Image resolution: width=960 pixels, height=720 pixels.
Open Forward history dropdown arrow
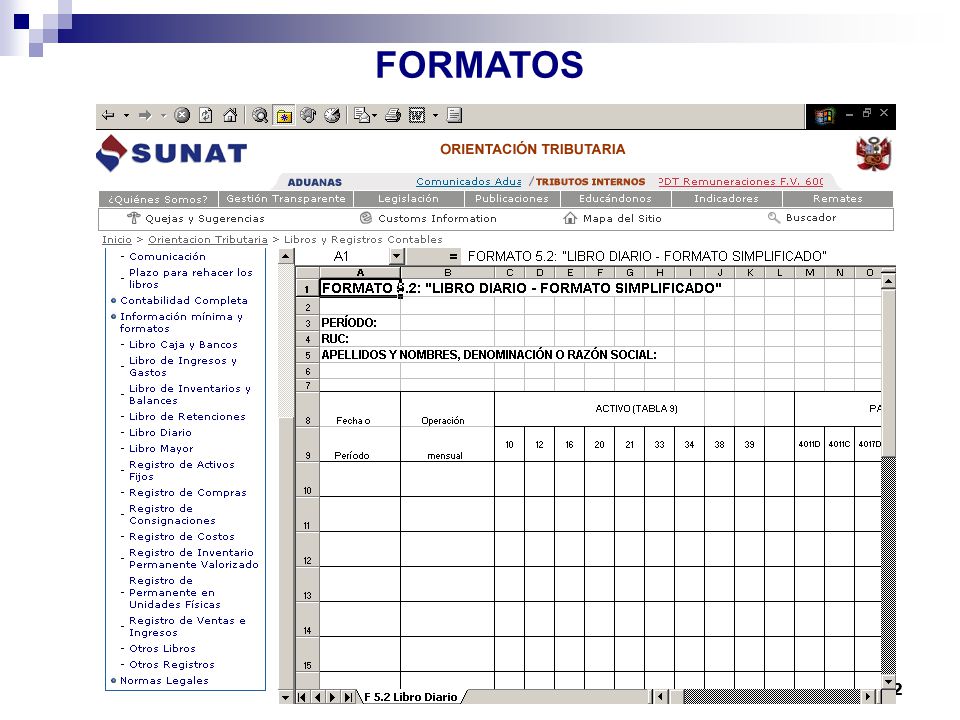tap(163, 115)
